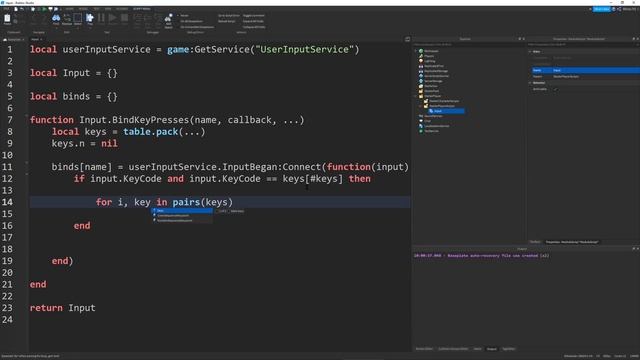
Task: Select the Input module in Explorer
Action: pos(446,111)
